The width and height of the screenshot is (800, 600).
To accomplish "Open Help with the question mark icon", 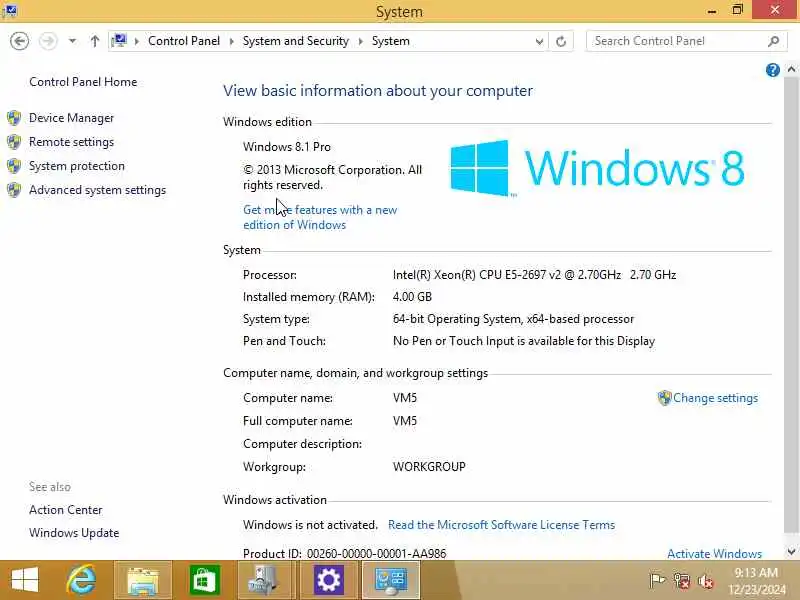I will [772, 69].
